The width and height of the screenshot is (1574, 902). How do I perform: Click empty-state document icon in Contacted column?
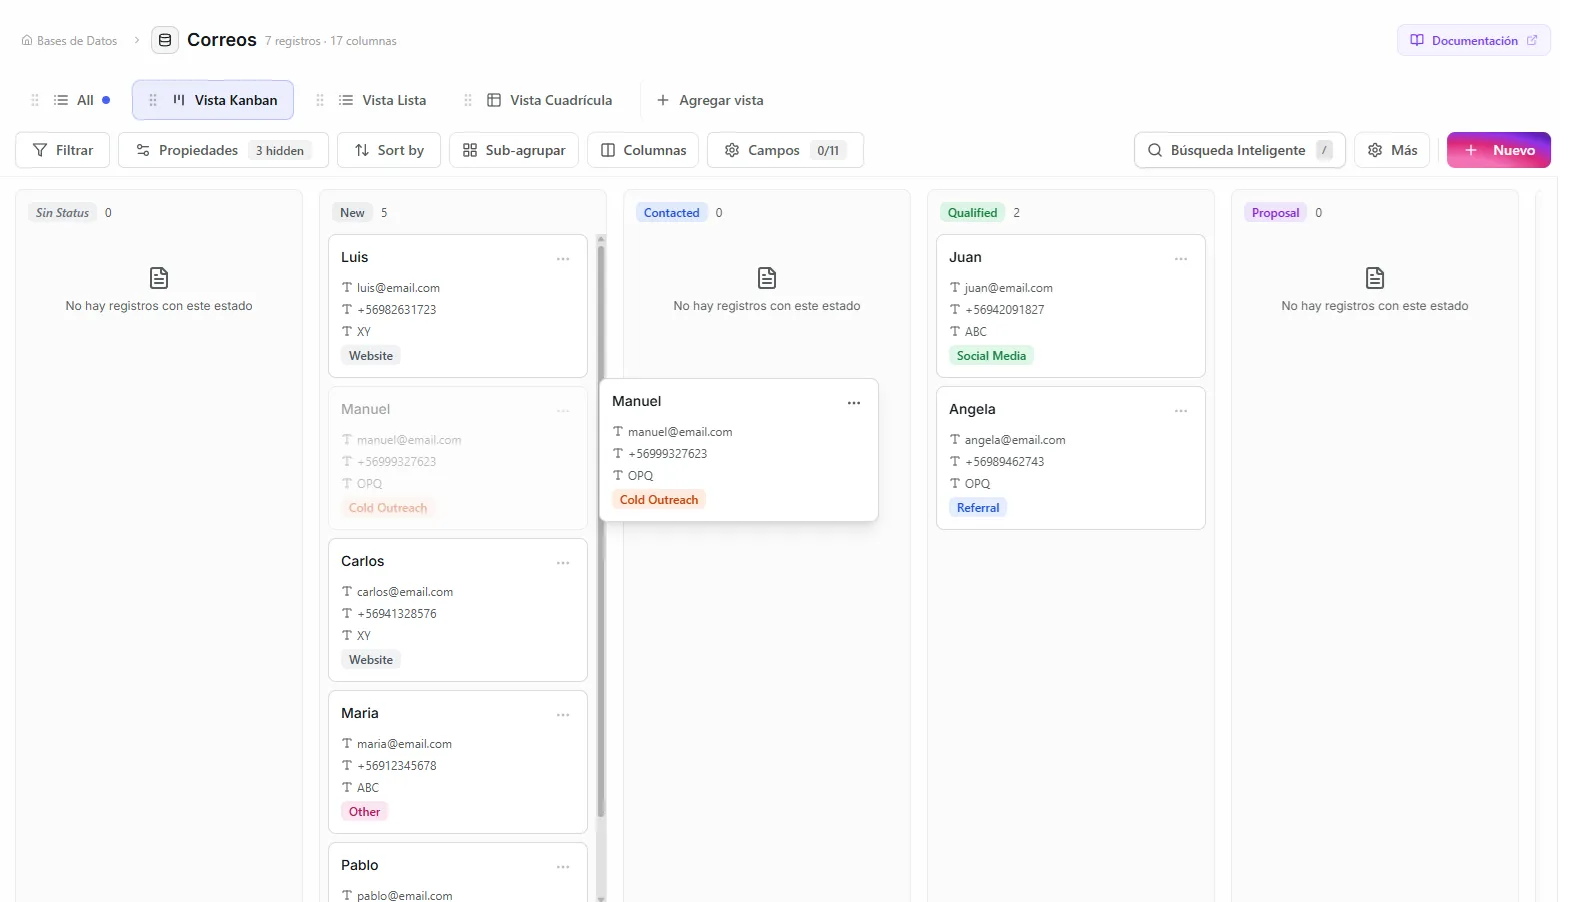click(x=767, y=278)
